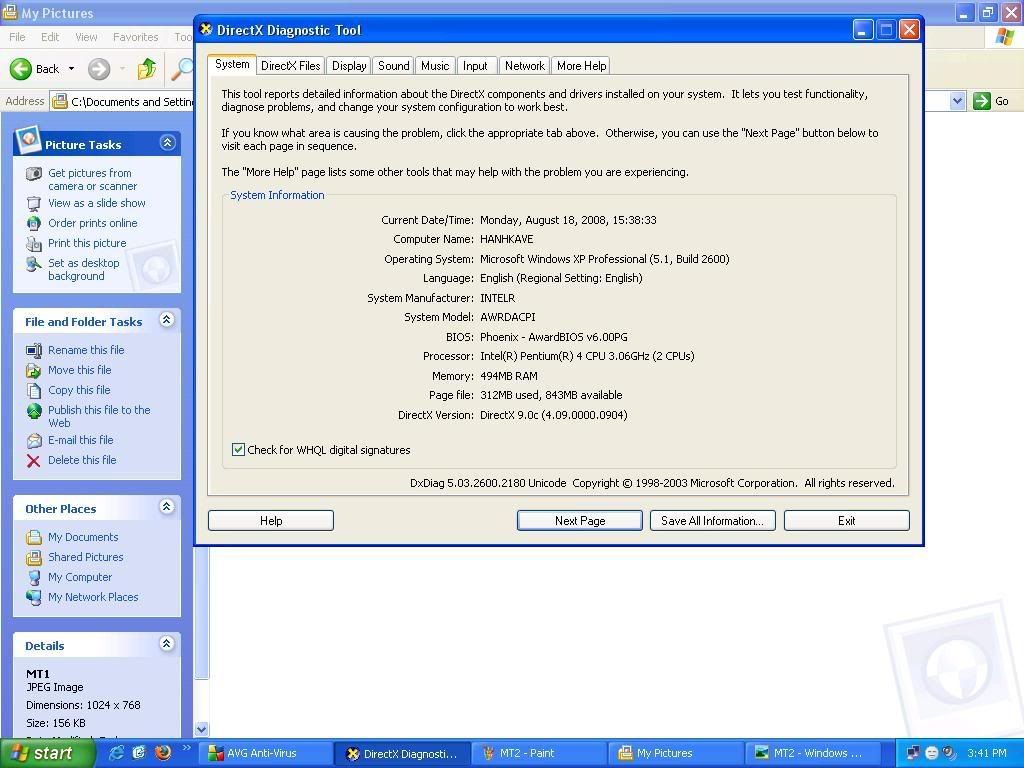The image size is (1024, 768).
Task: Open the View menu in My Pictures
Action: [x=86, y=37]
